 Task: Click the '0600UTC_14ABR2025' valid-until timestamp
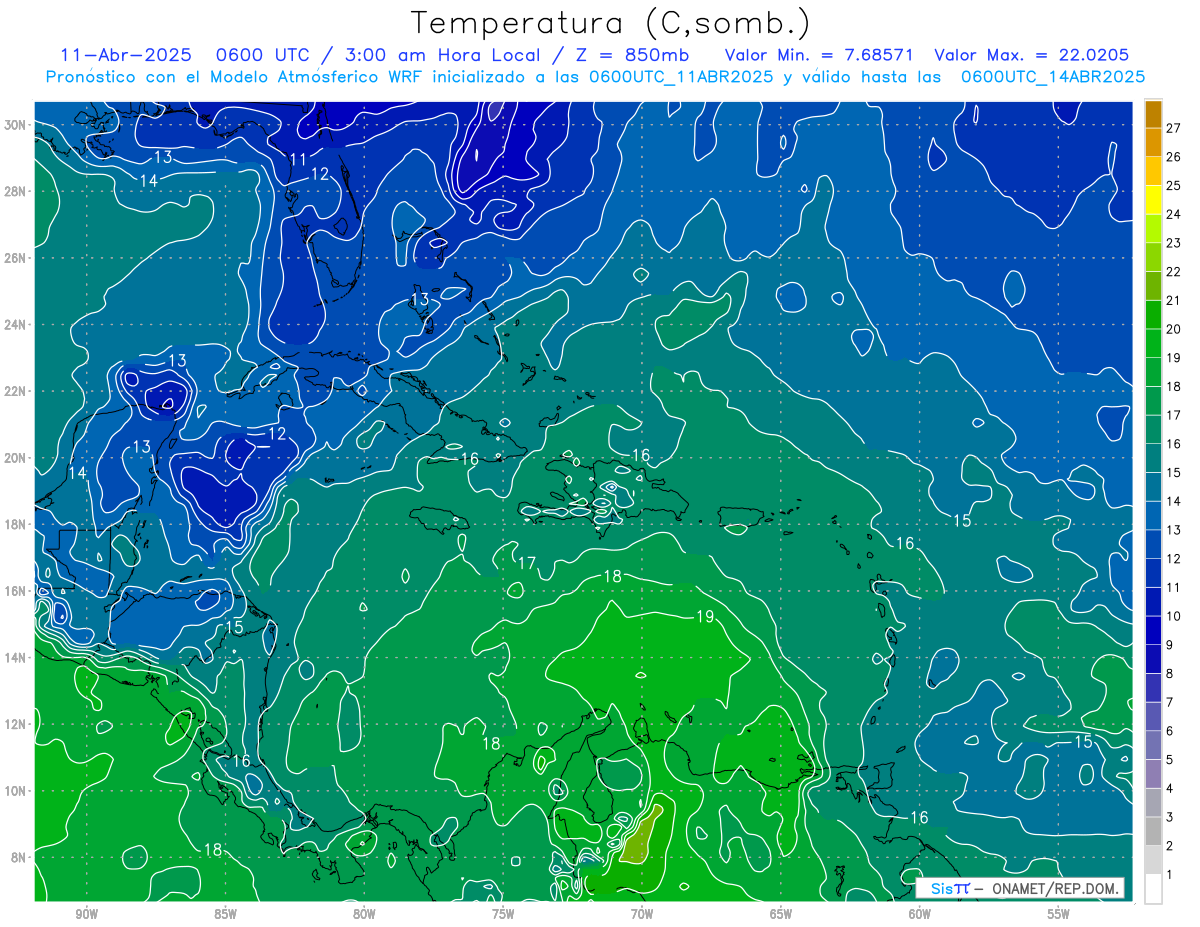1053,77
